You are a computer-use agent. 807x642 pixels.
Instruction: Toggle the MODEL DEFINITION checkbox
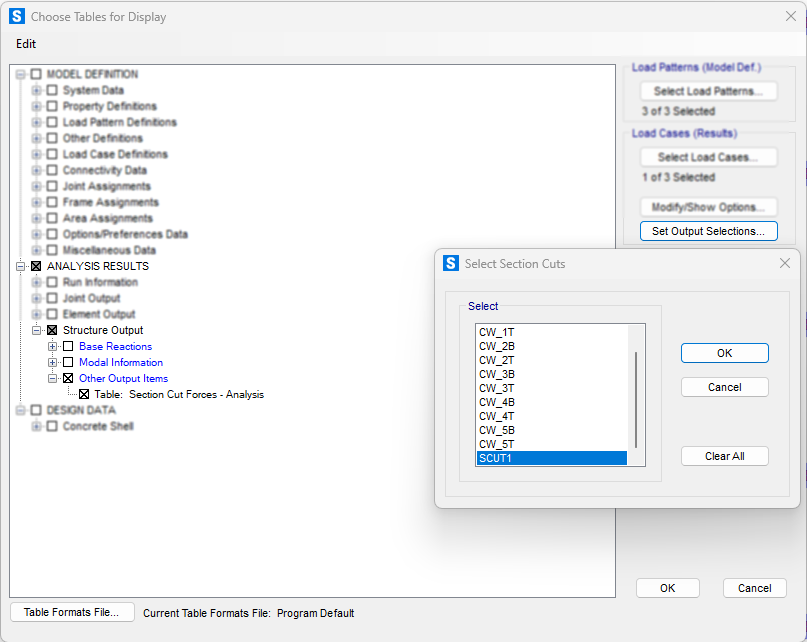(36, 74)
